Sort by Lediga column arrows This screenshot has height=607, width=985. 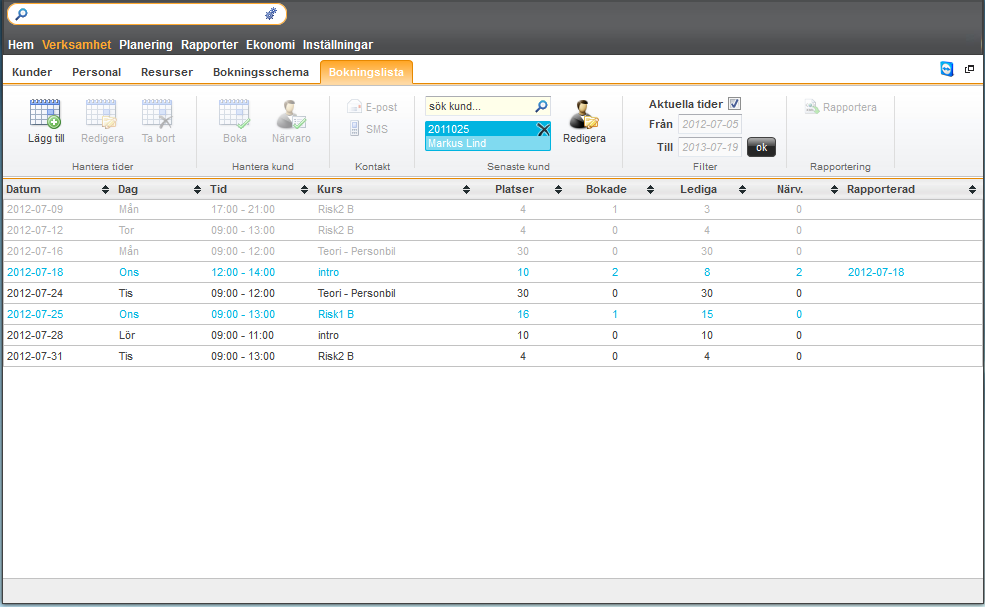742,190
